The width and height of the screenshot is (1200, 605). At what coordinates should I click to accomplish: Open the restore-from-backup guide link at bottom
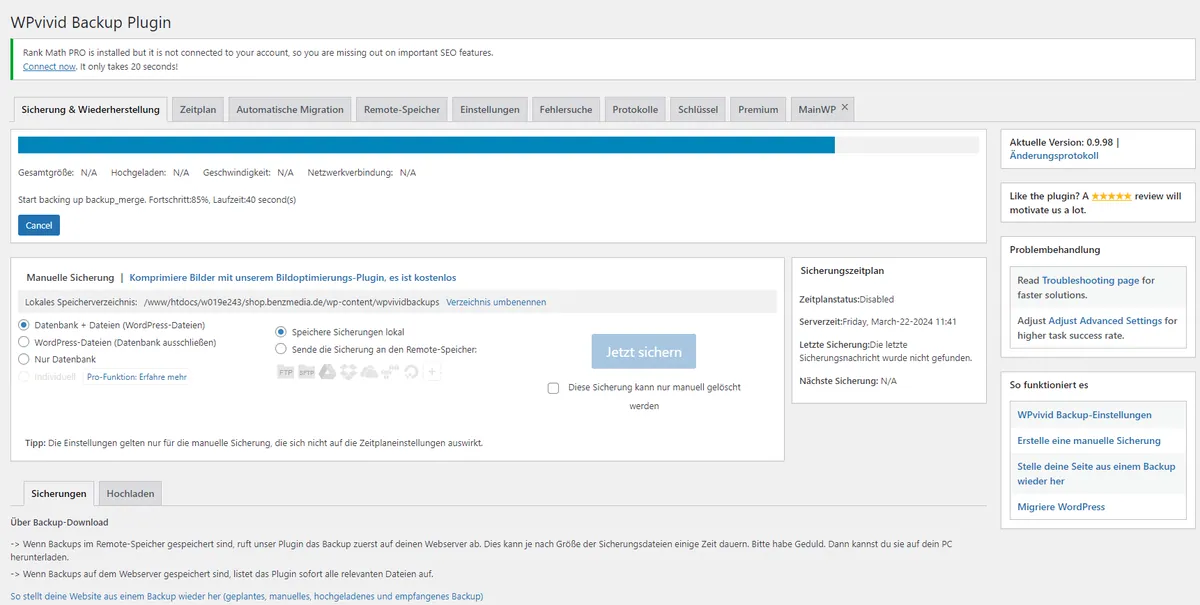pos(247,596)
